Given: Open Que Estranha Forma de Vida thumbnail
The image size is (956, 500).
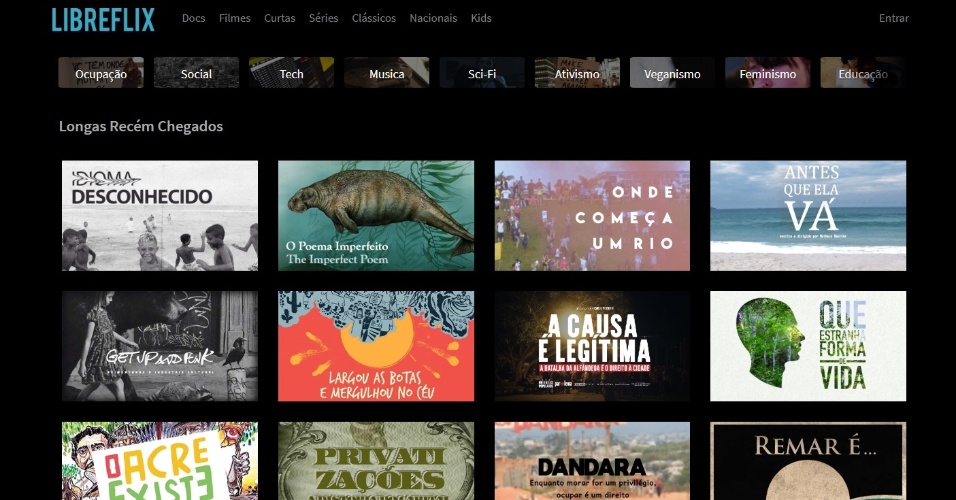Looking at the screenshot, I should point(808,346).
